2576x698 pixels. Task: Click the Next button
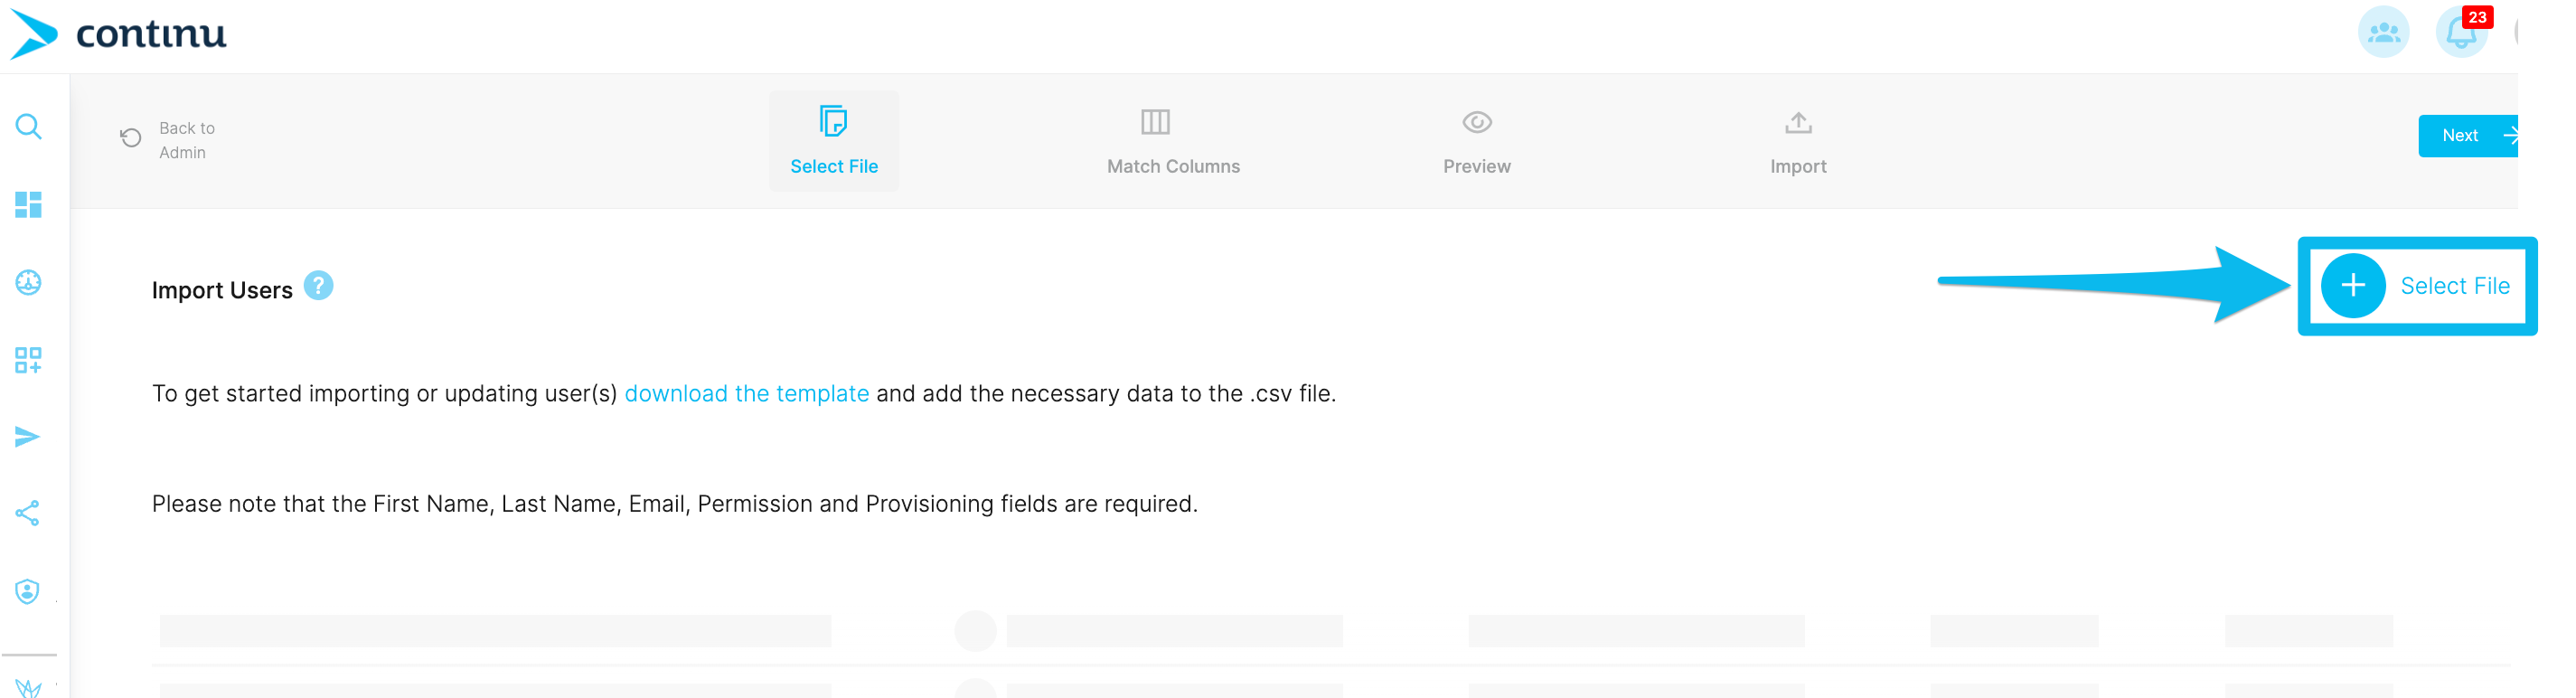(2468, 136)
